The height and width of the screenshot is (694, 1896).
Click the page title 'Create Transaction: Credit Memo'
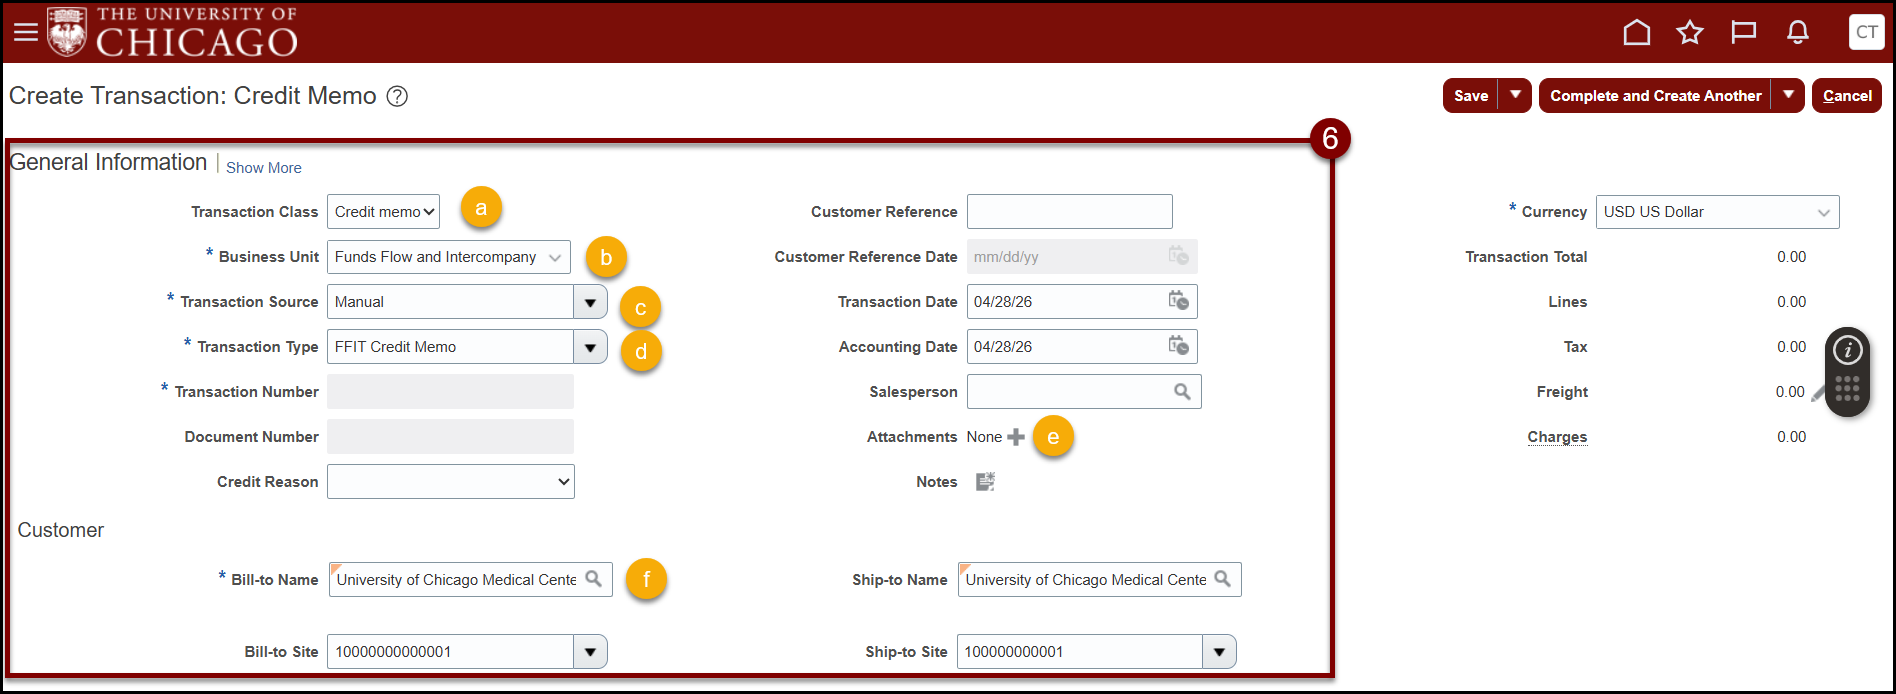(x=193, y=96)
